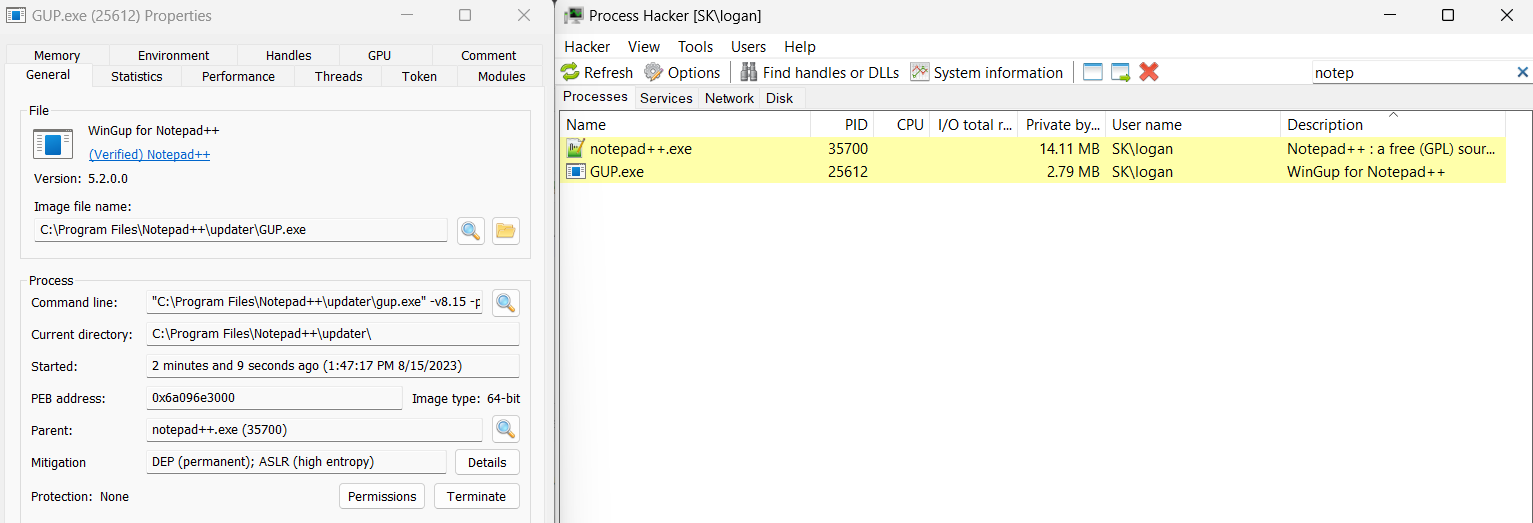Select the GUP.exe process row
The image size is (1533, 523).
point(1033,172)
